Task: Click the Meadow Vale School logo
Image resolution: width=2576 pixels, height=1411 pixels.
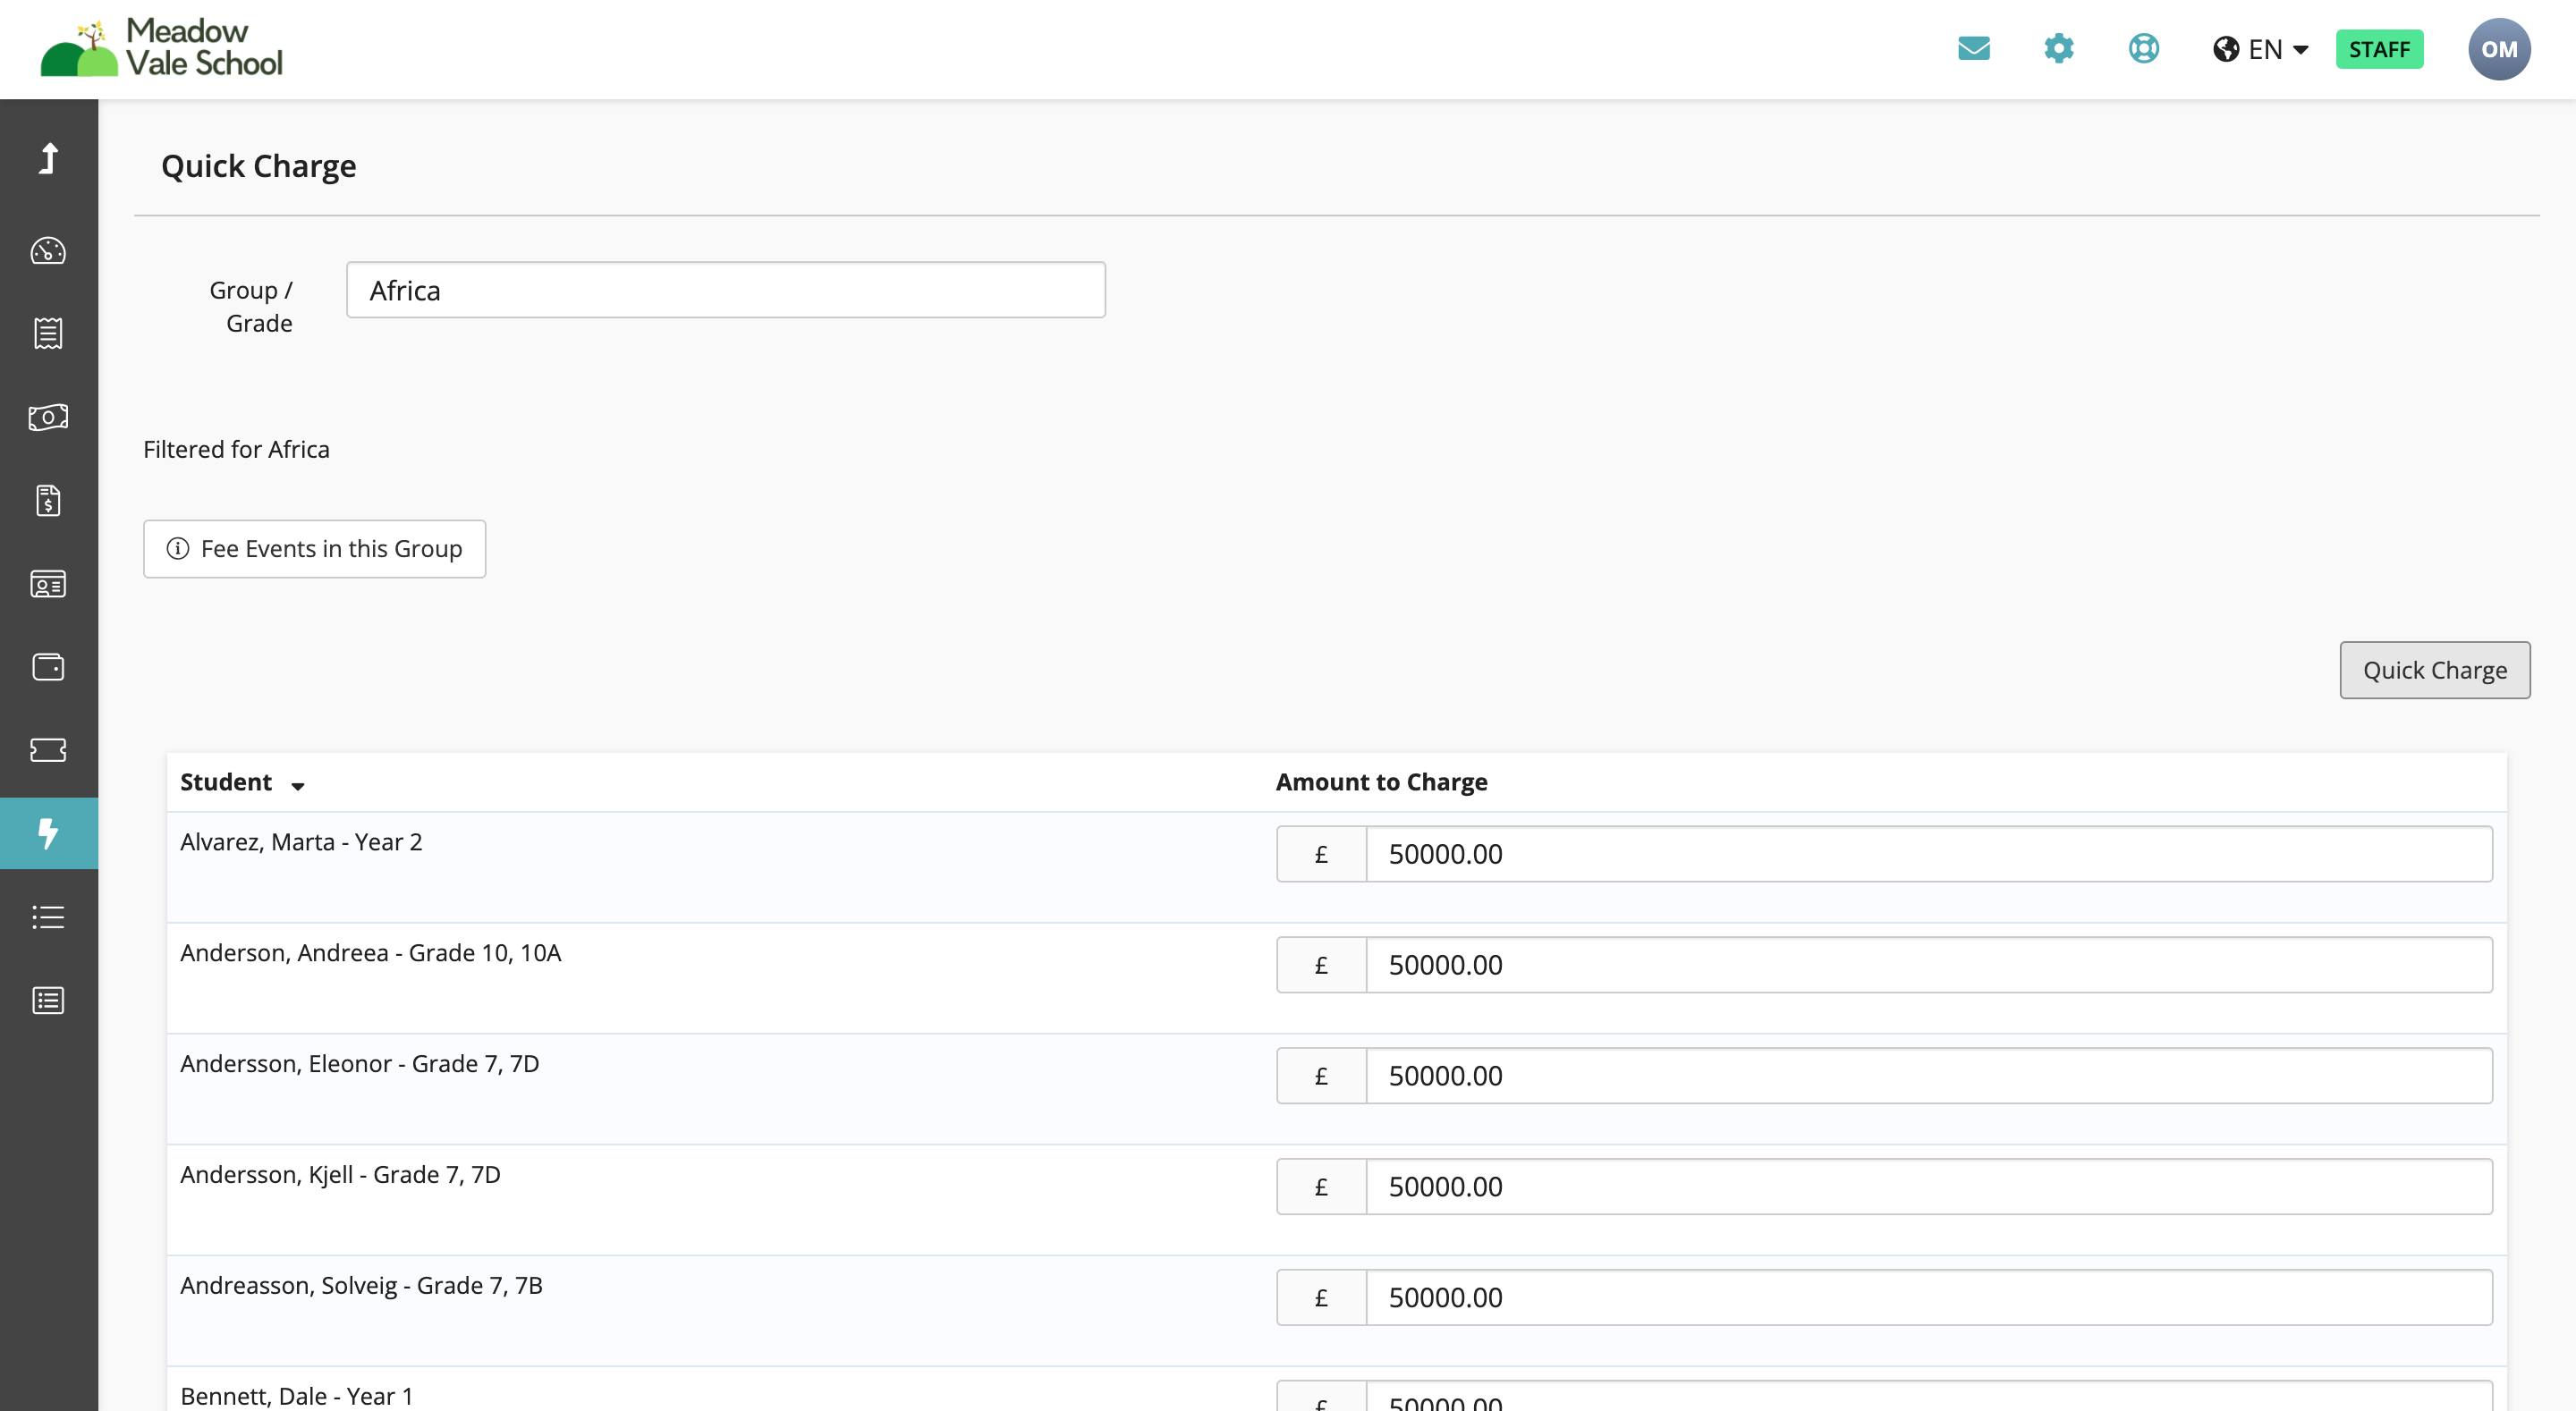Action: click(x=162, y=48)
